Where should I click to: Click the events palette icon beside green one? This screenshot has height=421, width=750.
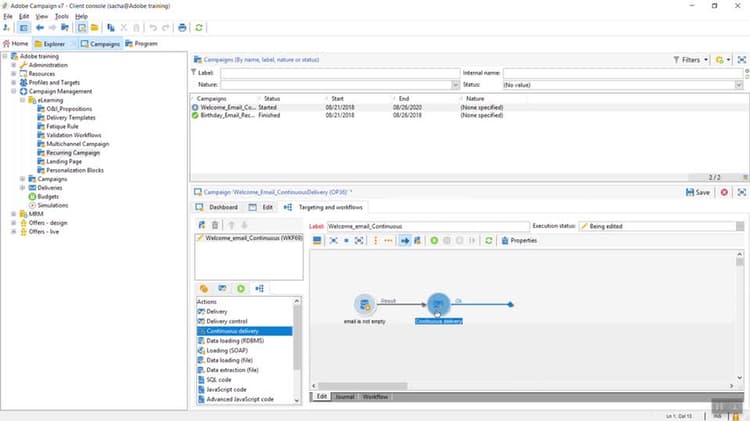point(260,288)
